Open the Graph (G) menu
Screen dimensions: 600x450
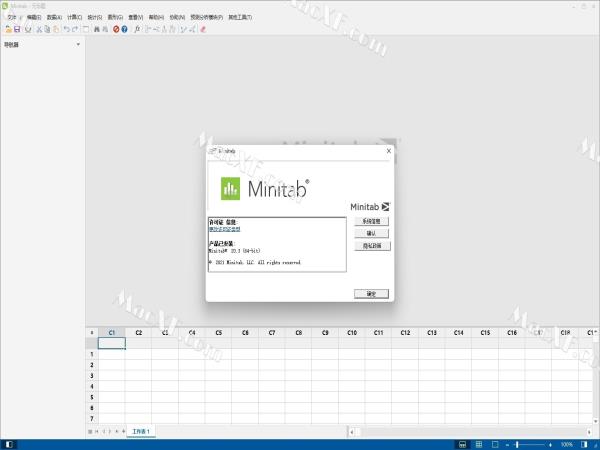[x=115, y=17]
